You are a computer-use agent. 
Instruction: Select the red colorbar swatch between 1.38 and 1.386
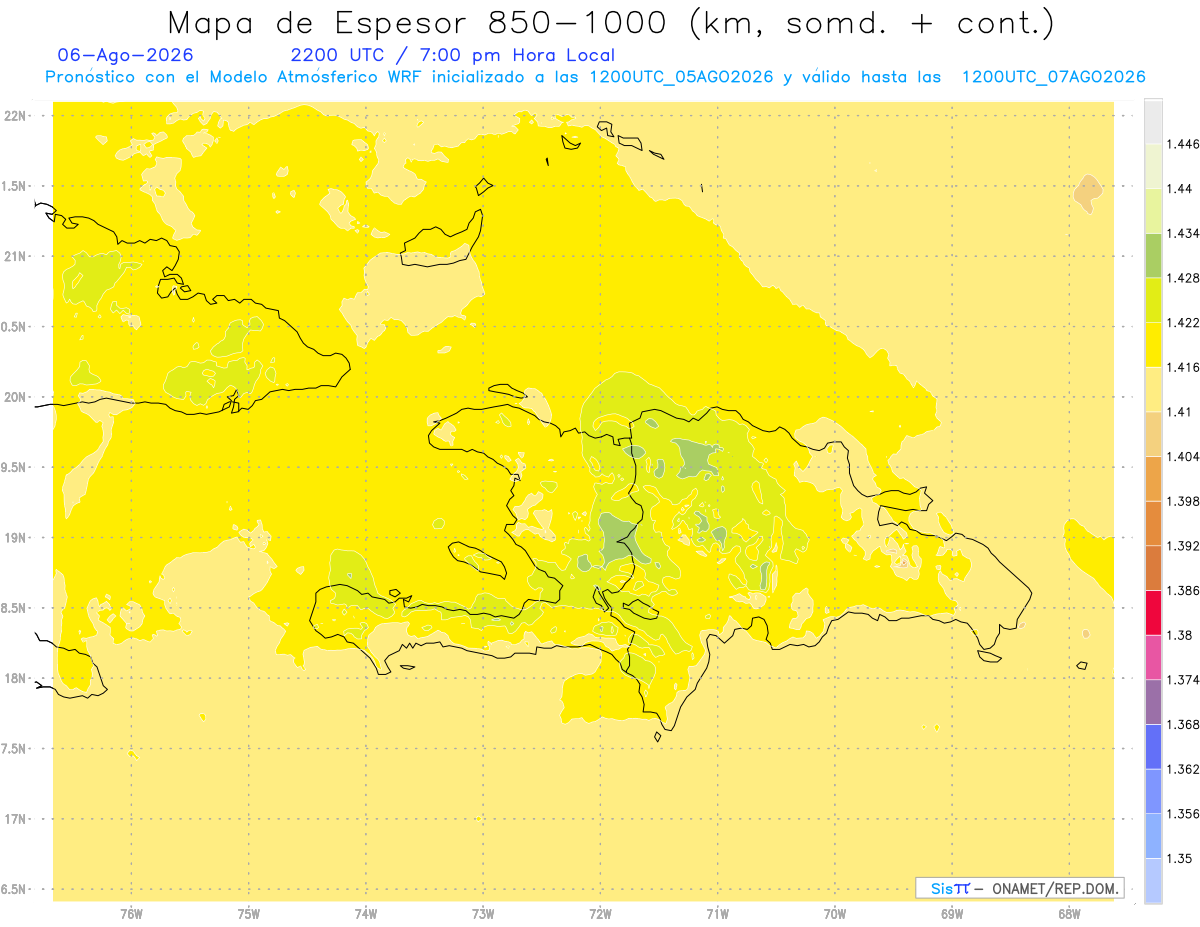1153,613
